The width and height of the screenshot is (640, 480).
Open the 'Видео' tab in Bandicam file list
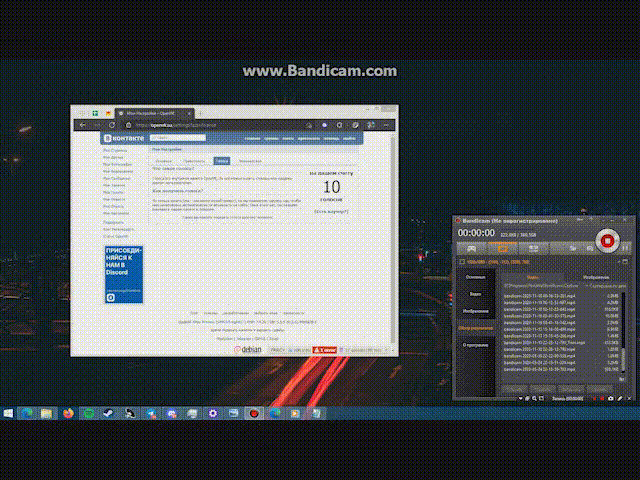[533, 277]
